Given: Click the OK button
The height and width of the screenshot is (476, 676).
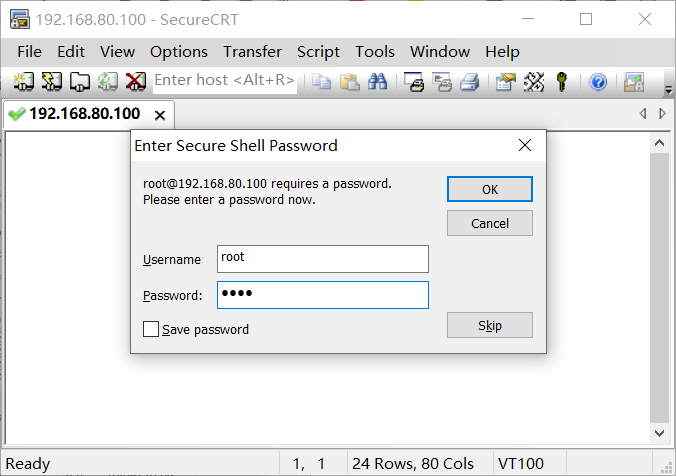Looking at the screenshot, I should [x=490, y=189].
